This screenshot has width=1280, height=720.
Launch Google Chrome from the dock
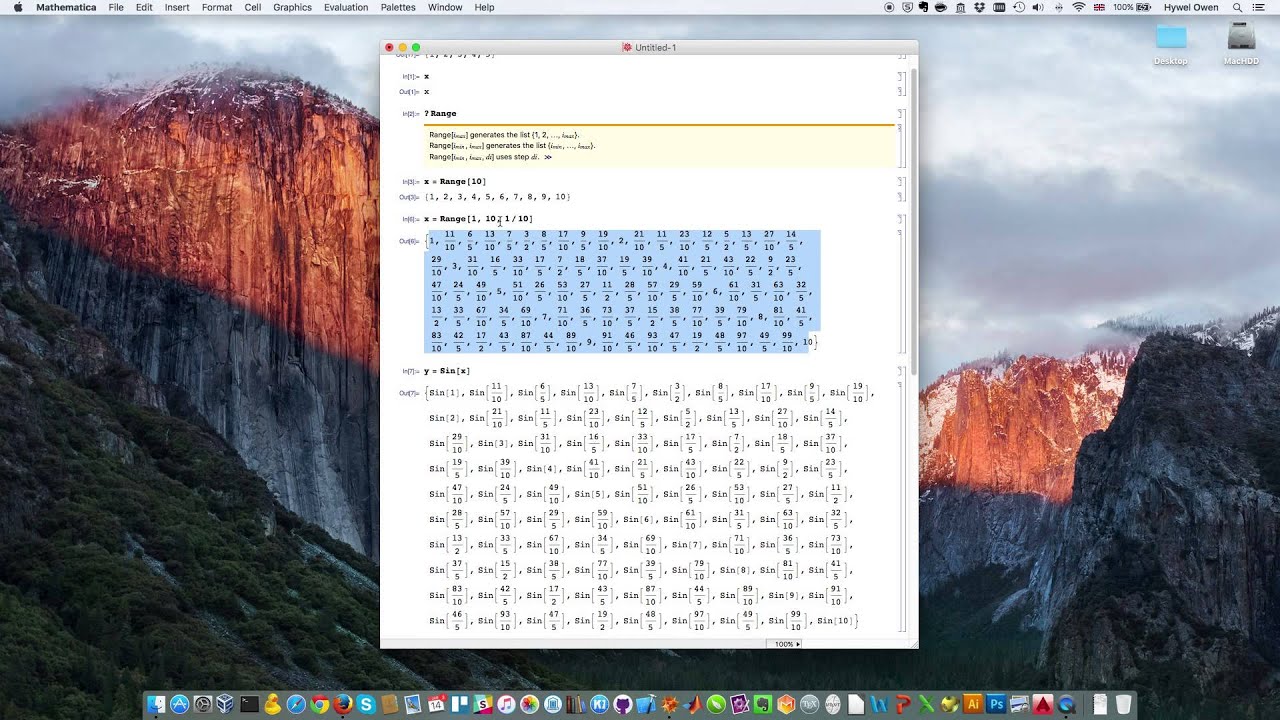click(x=320, y=705)
